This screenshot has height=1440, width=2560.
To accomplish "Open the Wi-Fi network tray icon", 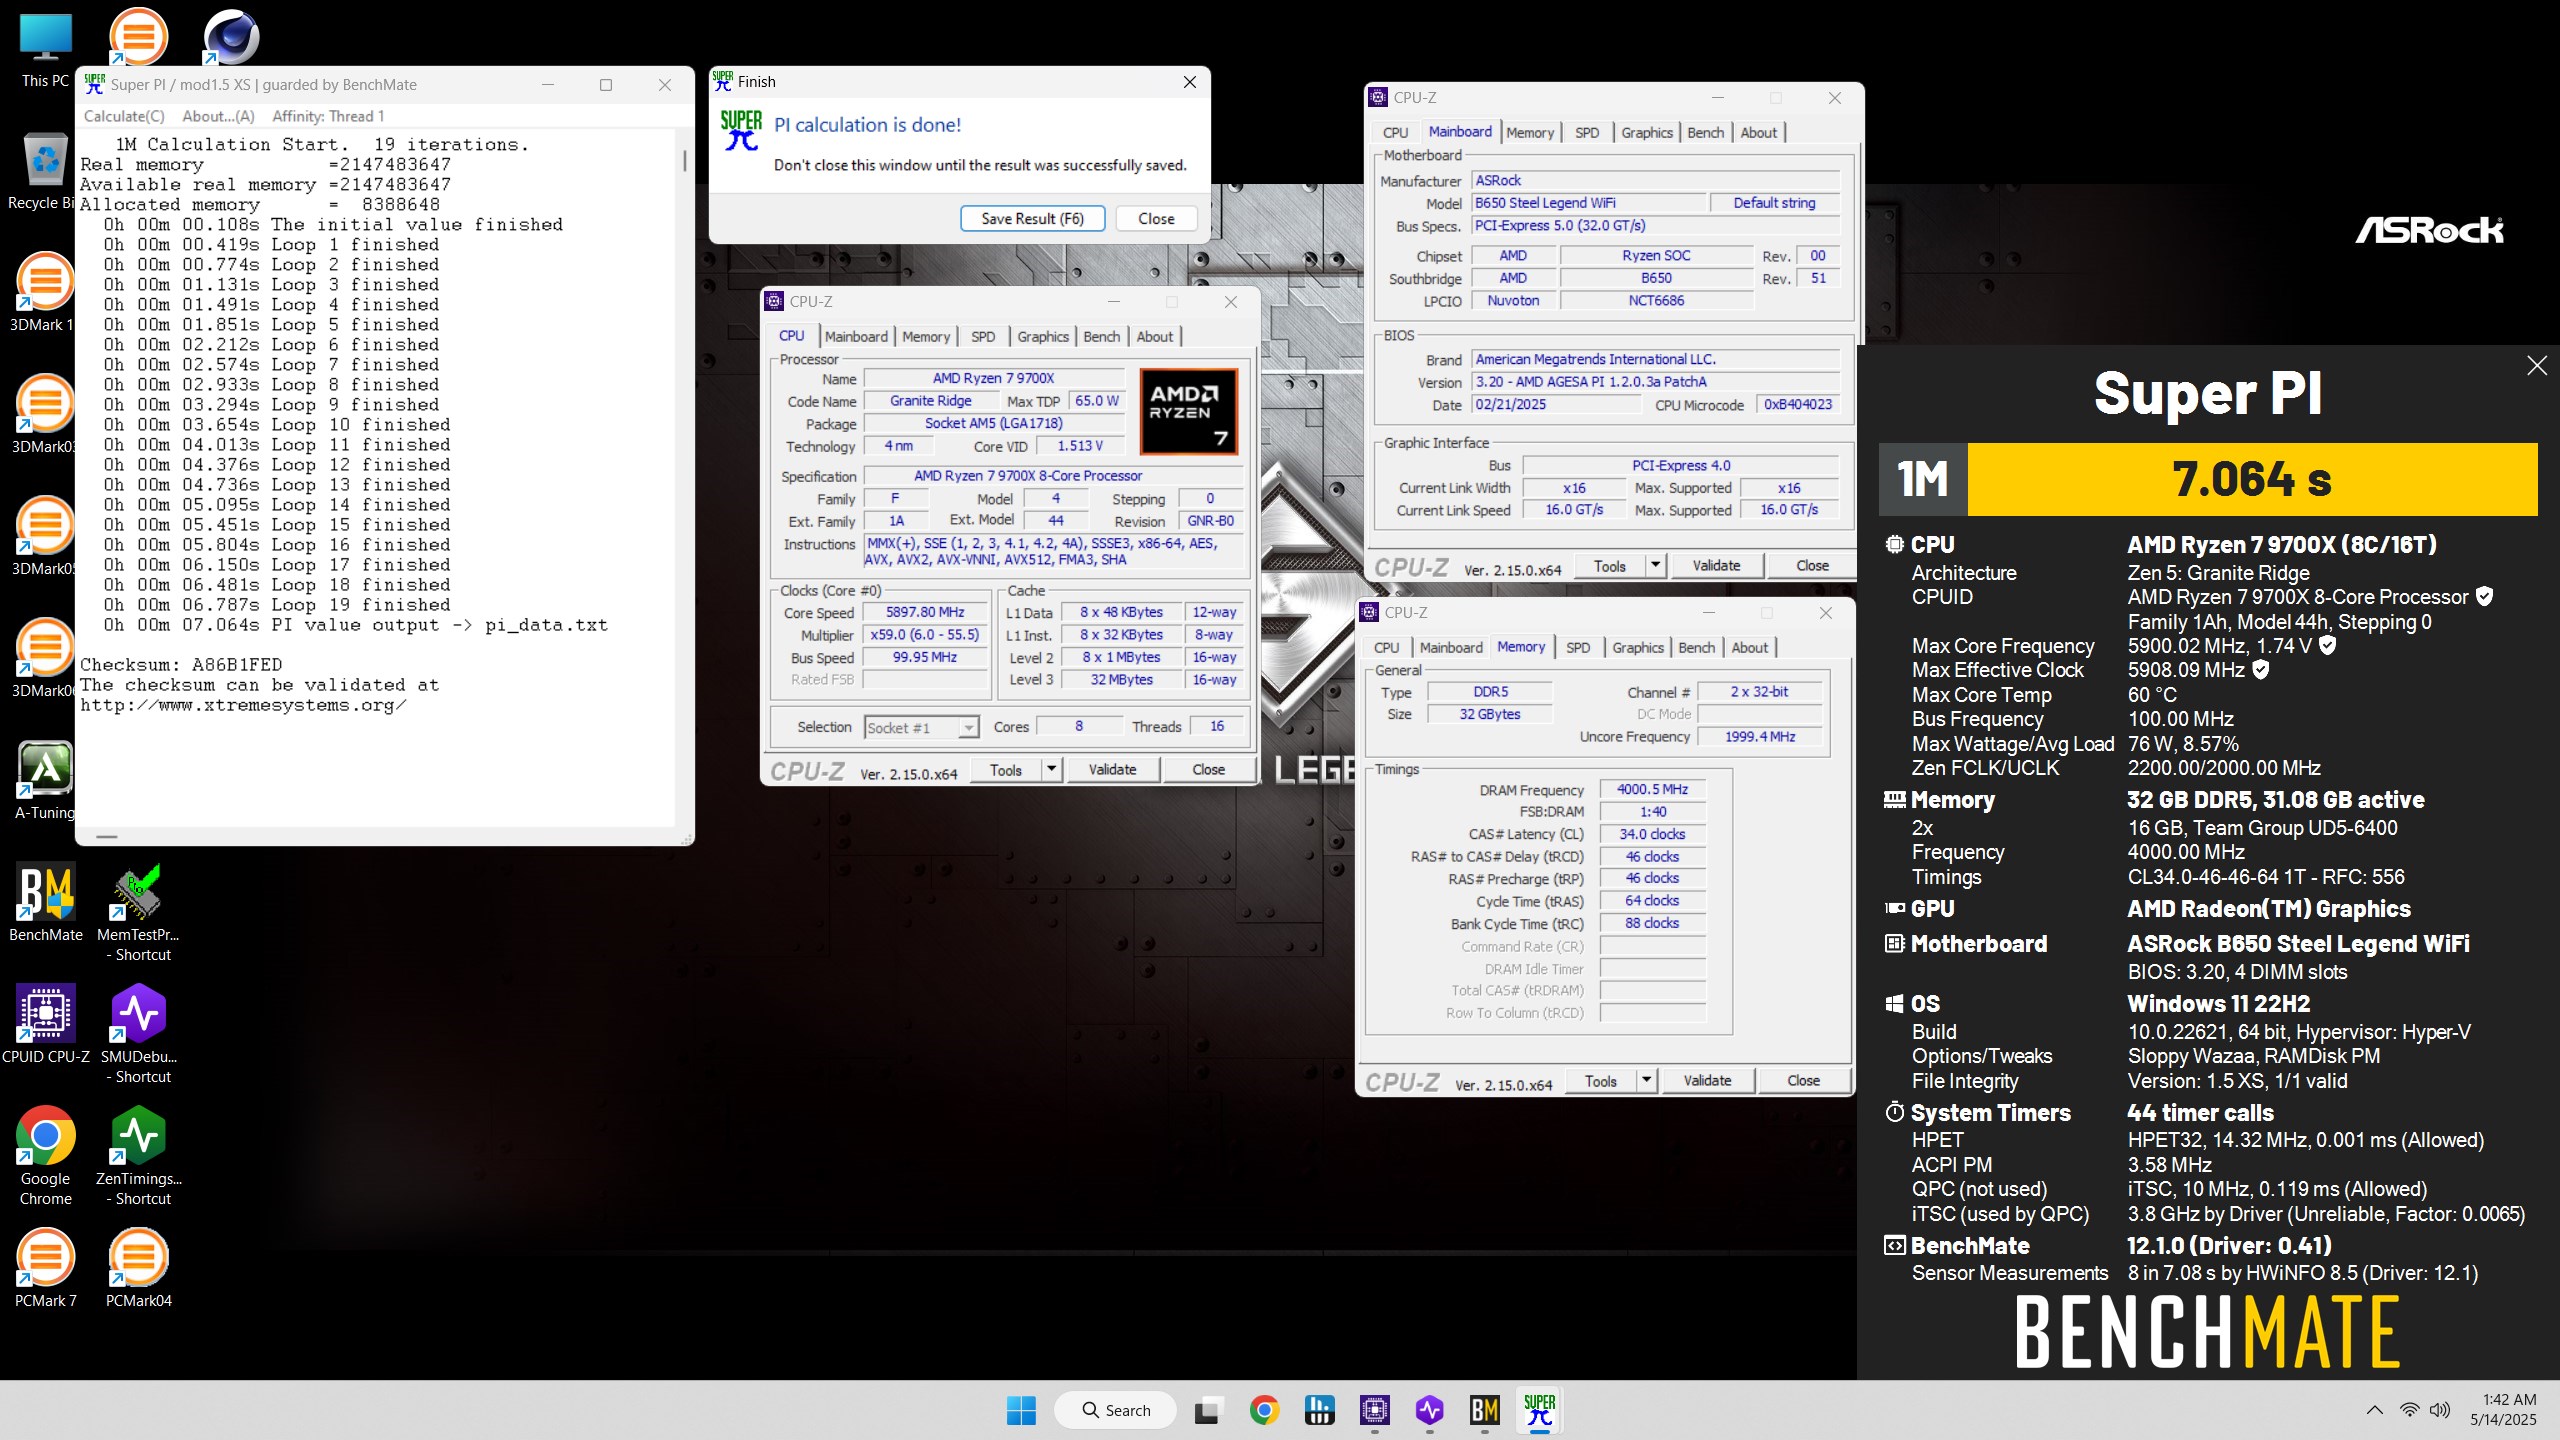I will tap(2410, 1410).
